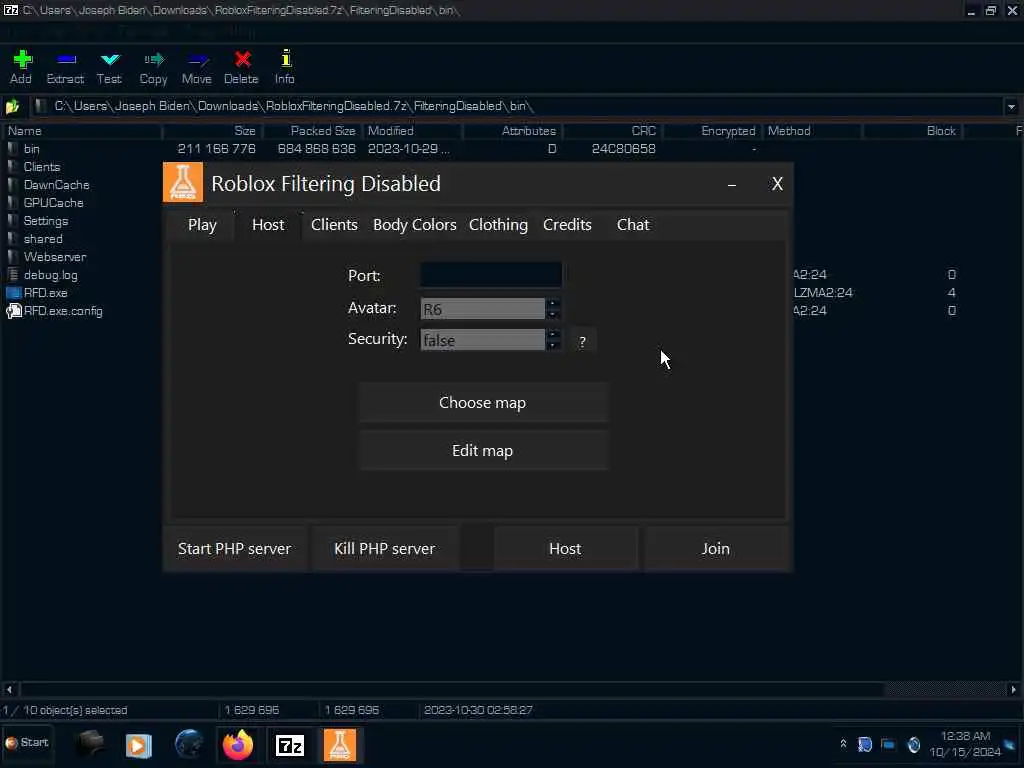Viewport: 1024px width, 768px height.
Task: Open the address bar history dropdown arrow
Action: [x=1011, y=106]
